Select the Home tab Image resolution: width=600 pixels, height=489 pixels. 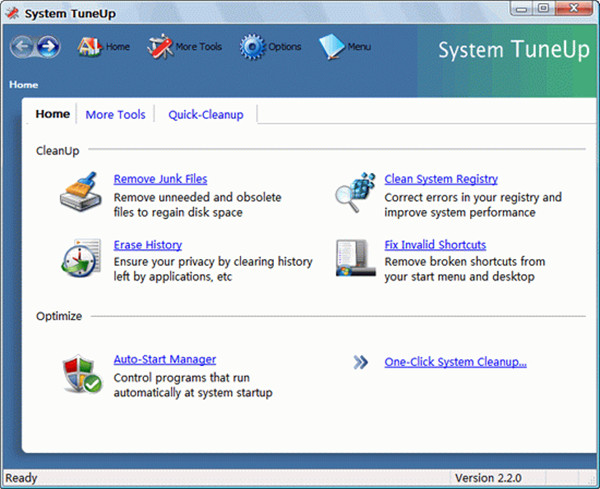point(53,114)
